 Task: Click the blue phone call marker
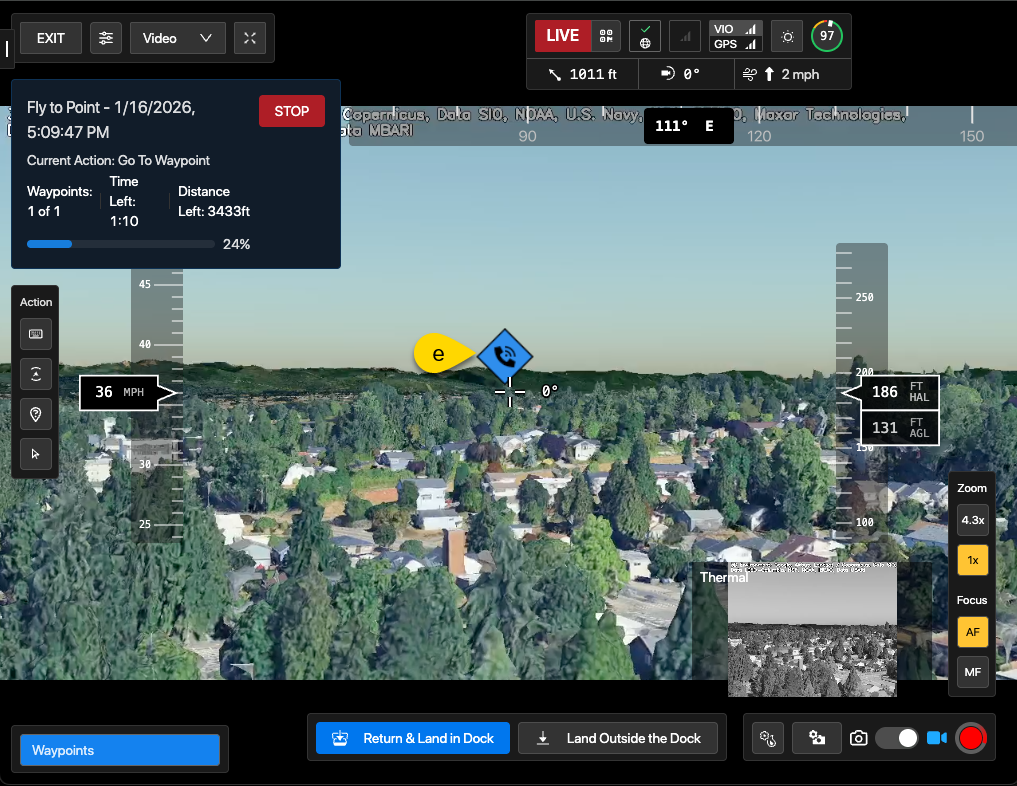click(x=505, y=356)
